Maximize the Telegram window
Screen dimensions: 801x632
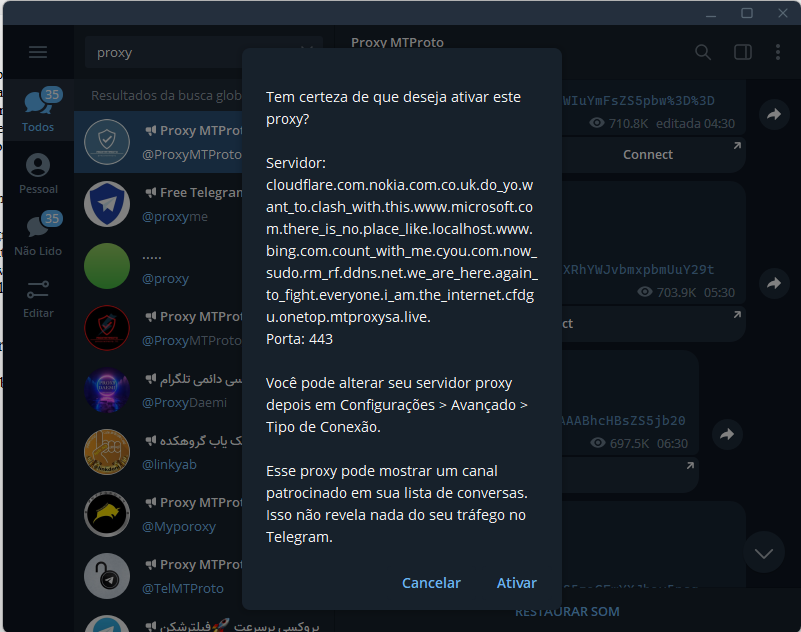coord(747,13)
